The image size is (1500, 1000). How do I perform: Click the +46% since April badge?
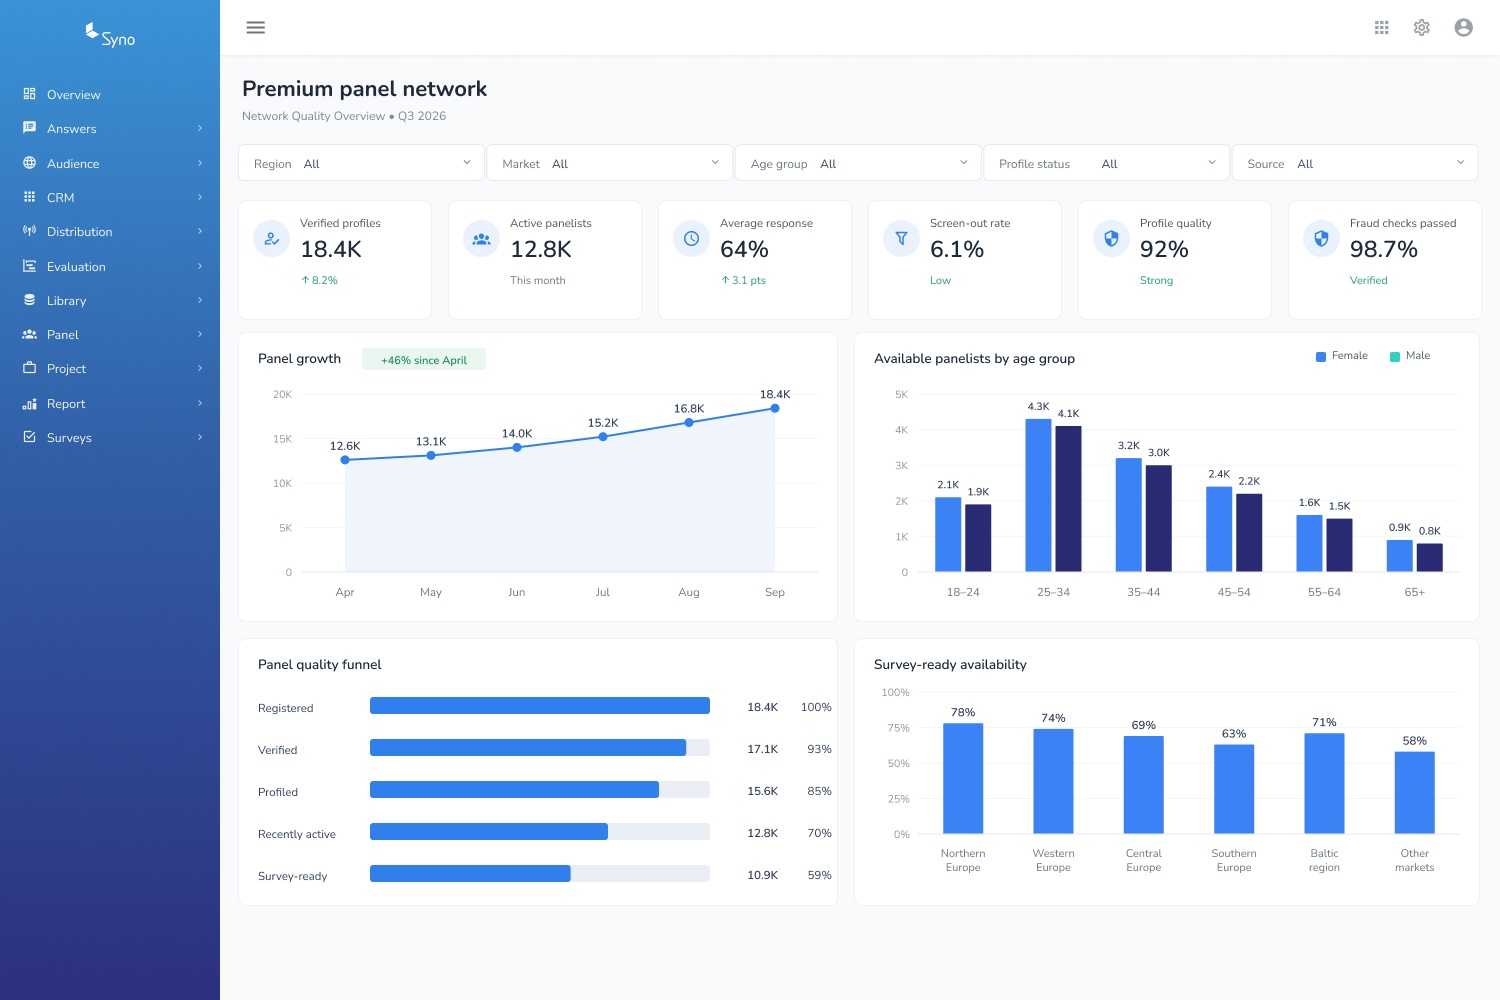point(424,360)
